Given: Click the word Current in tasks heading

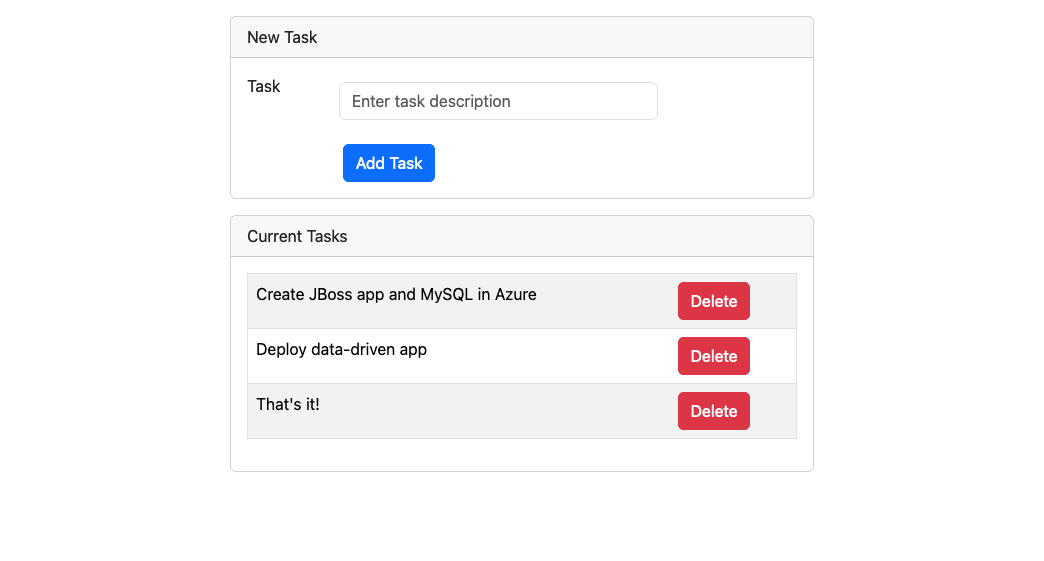Looking at the screenshot, I should [275, 237].
